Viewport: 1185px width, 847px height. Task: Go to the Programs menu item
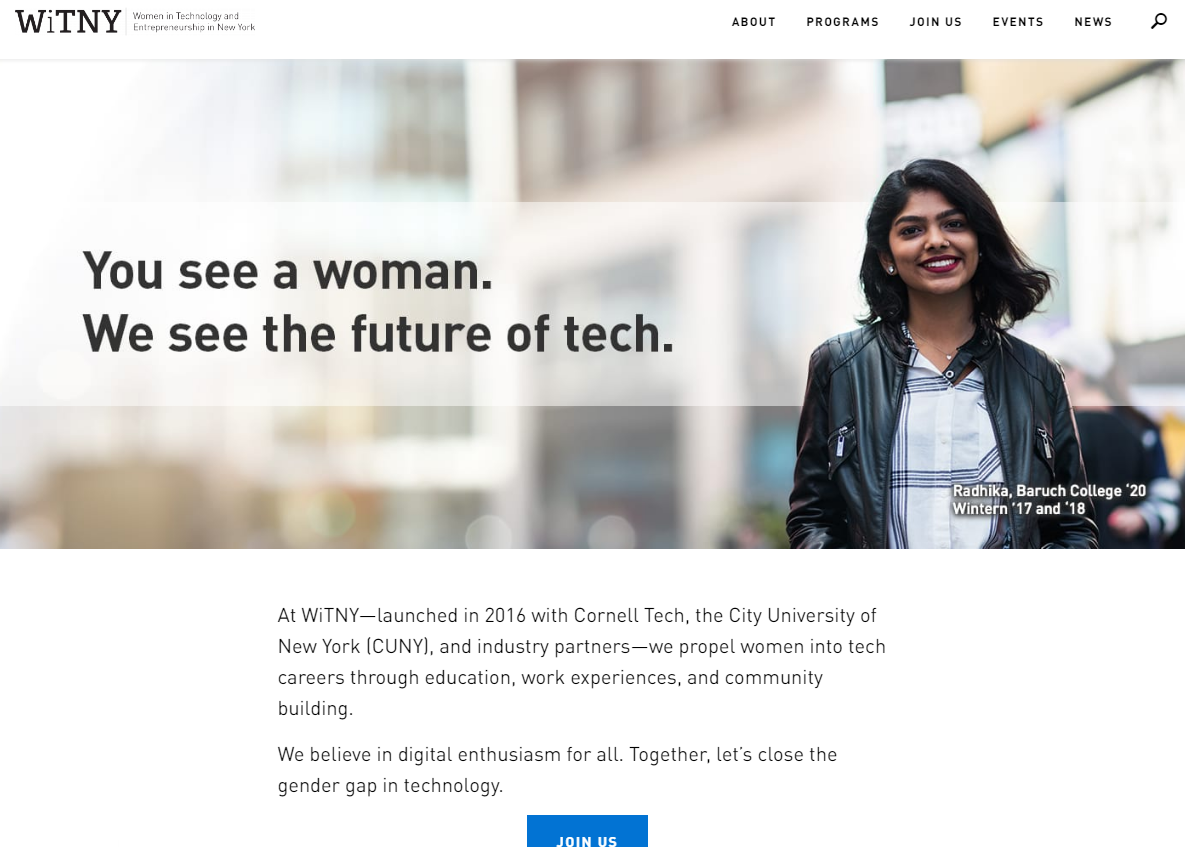[x=843, y=22]
